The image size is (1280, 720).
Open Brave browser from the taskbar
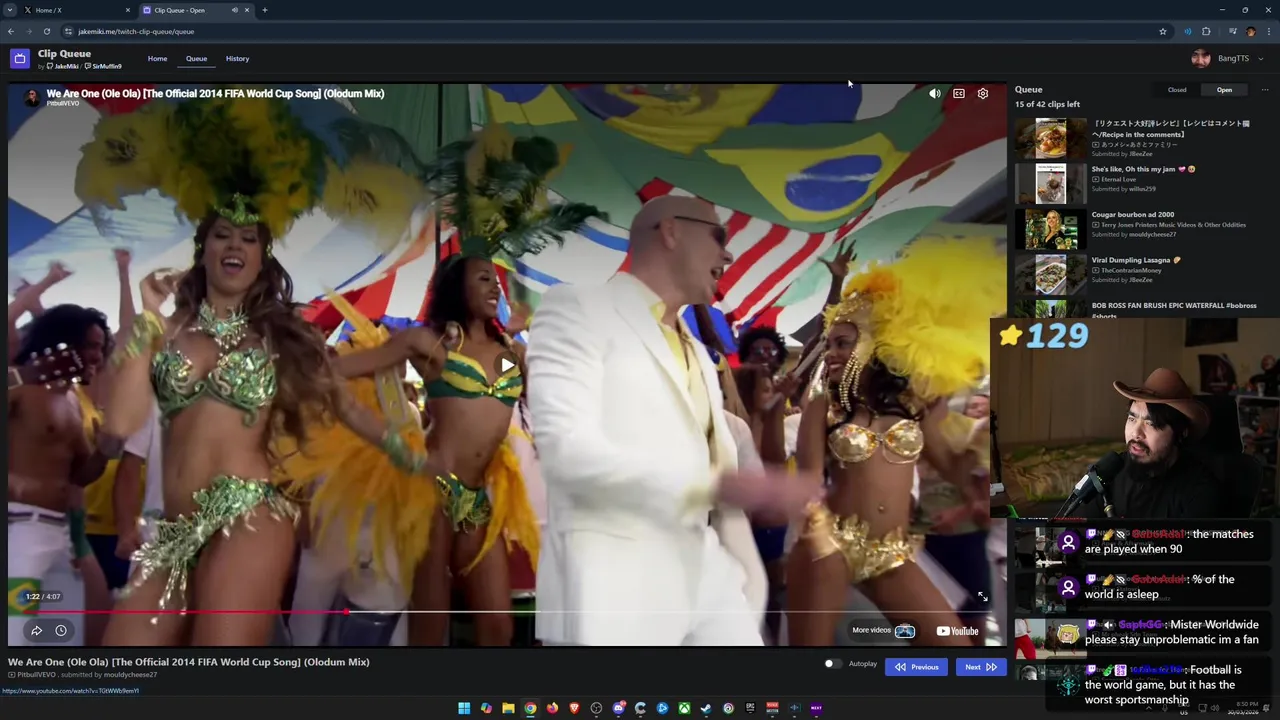click(574, 708)
